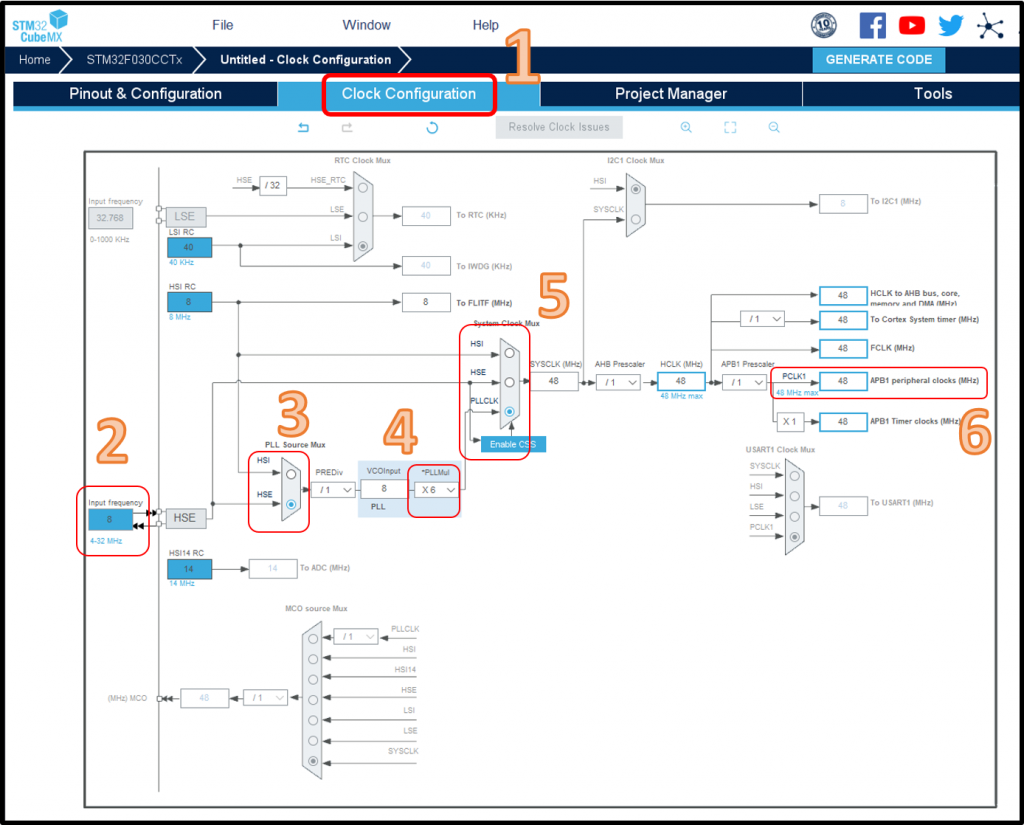
Task: Open the MCO output /1 divider dropdown
Action: click(265, 698)
